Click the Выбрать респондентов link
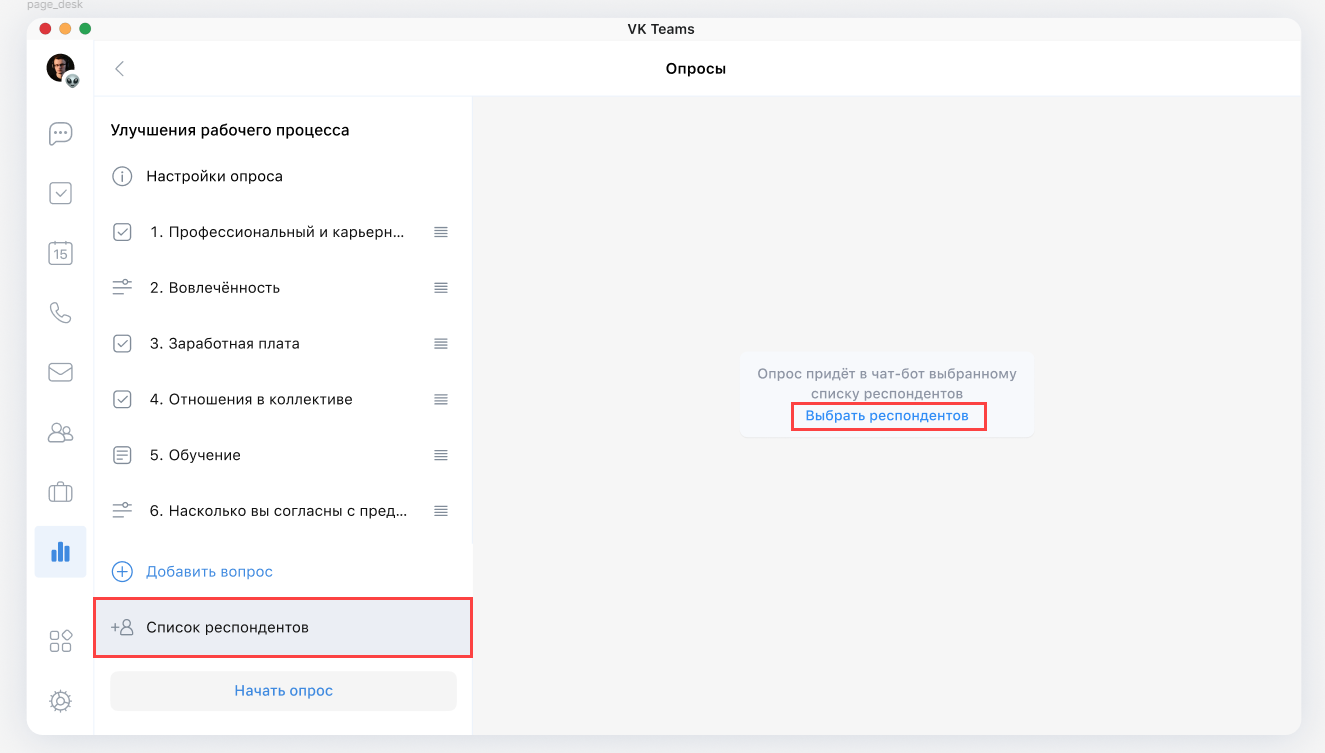Screen dimensions: 1325x753 tap(887, 416)
